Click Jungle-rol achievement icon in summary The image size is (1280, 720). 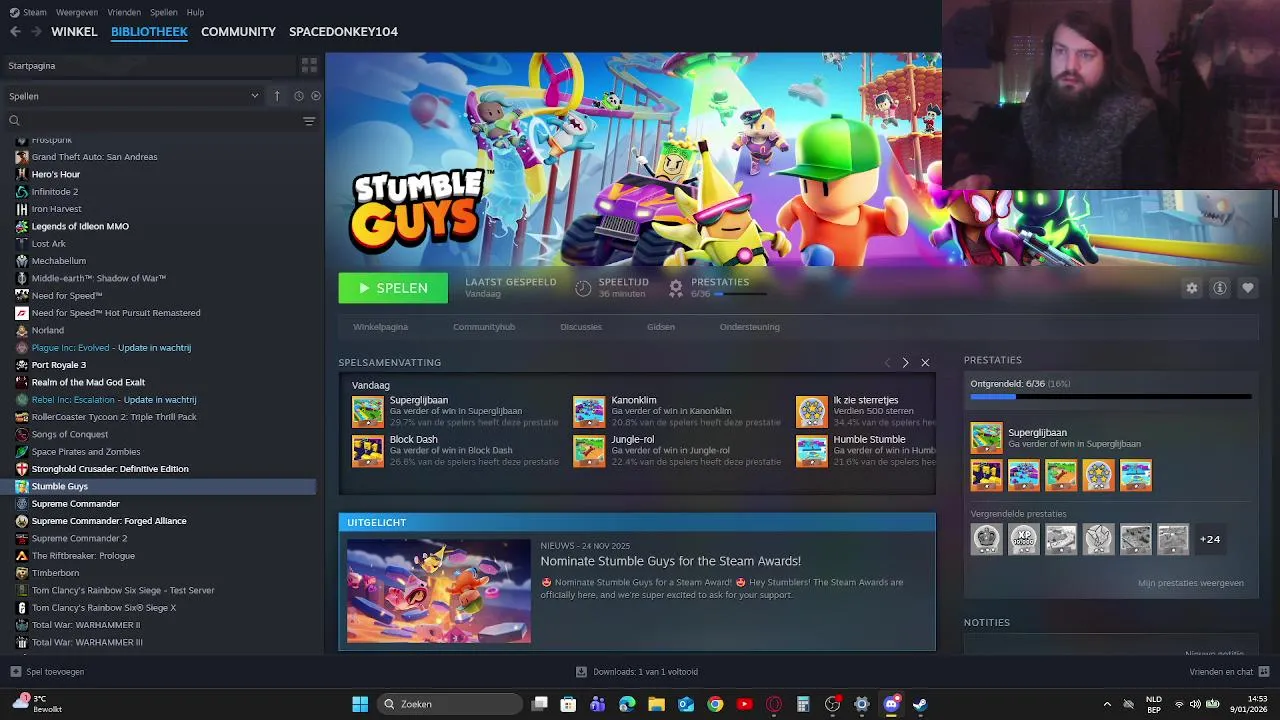click(x=589, y=451)
